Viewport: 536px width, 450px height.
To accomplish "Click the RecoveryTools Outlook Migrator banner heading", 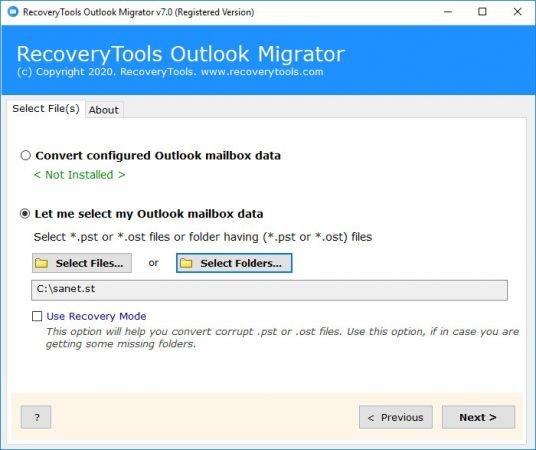I will point(180,54).
